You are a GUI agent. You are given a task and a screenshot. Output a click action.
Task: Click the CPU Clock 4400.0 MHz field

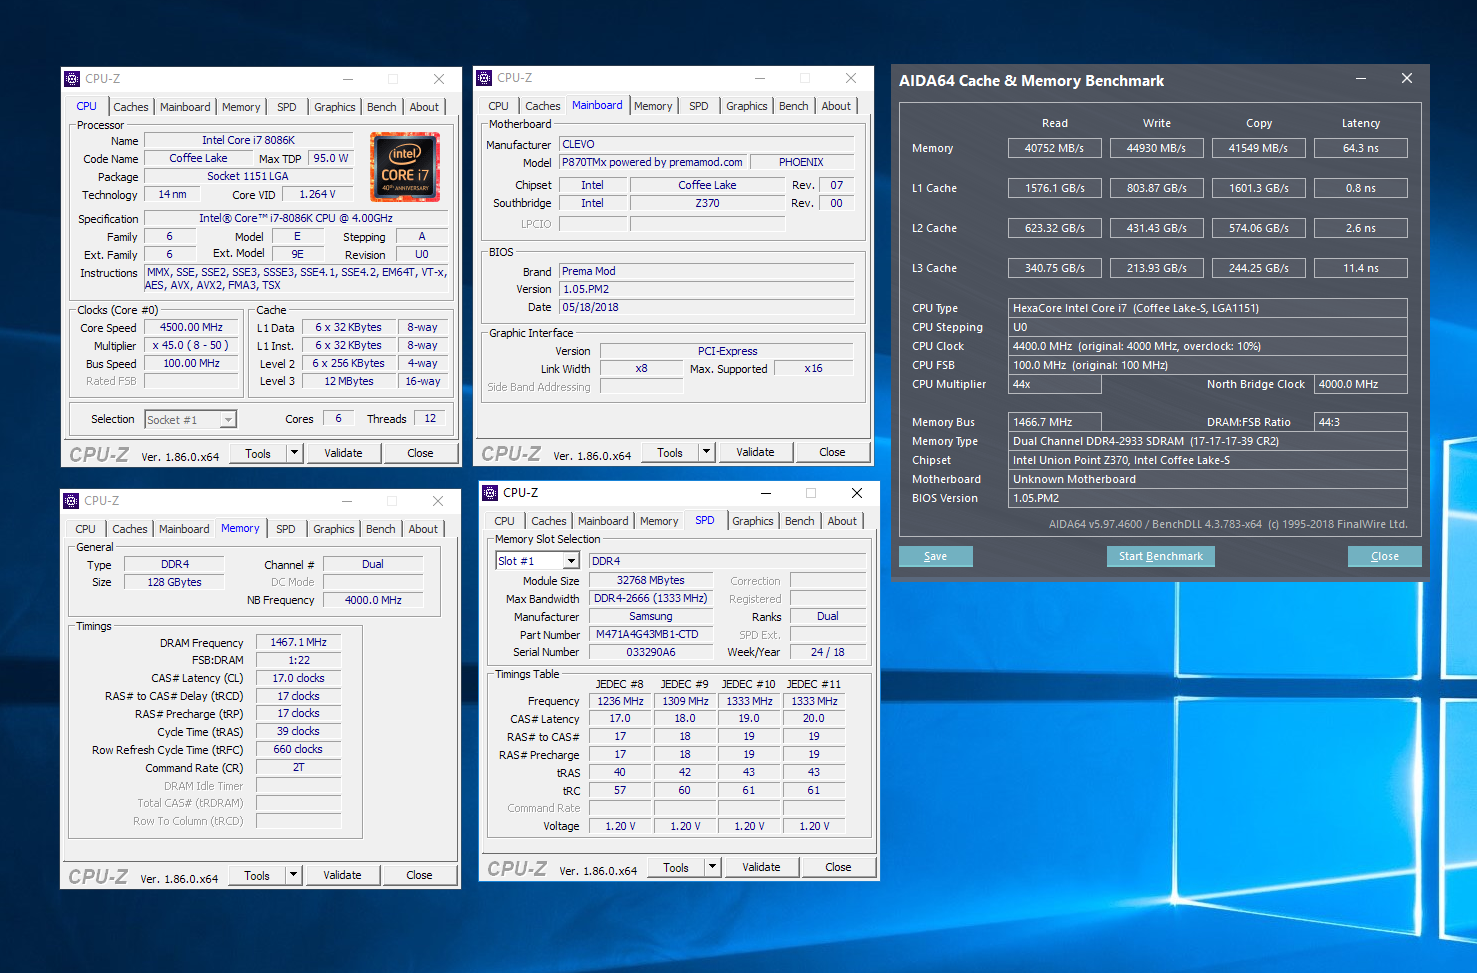(x=1208, y=346)
